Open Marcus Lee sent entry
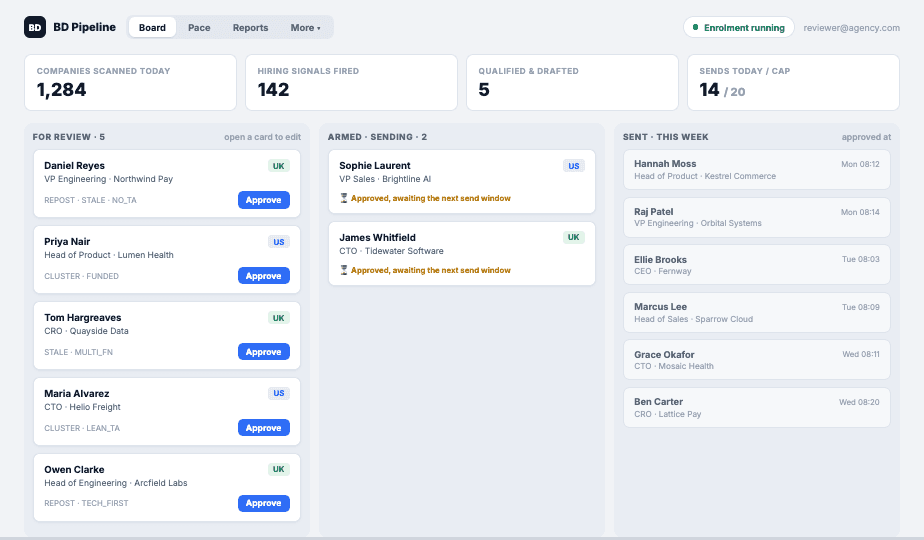The image size is (924, 540). pos(757,312)
